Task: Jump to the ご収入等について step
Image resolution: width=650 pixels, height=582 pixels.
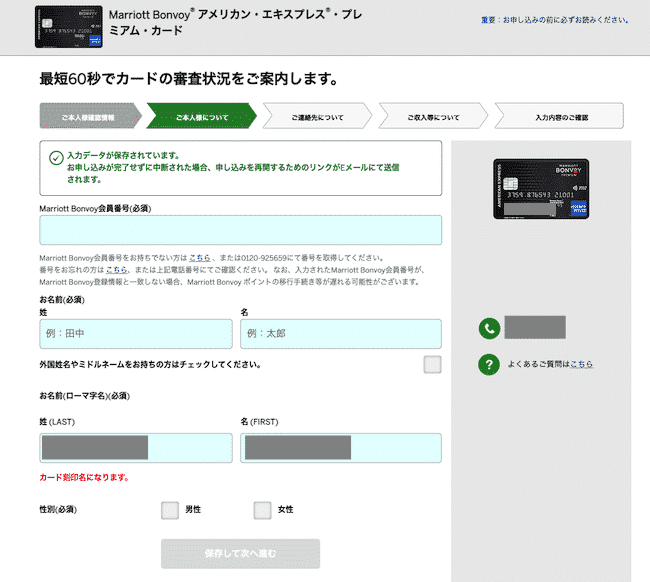Action: coord(433,117)
